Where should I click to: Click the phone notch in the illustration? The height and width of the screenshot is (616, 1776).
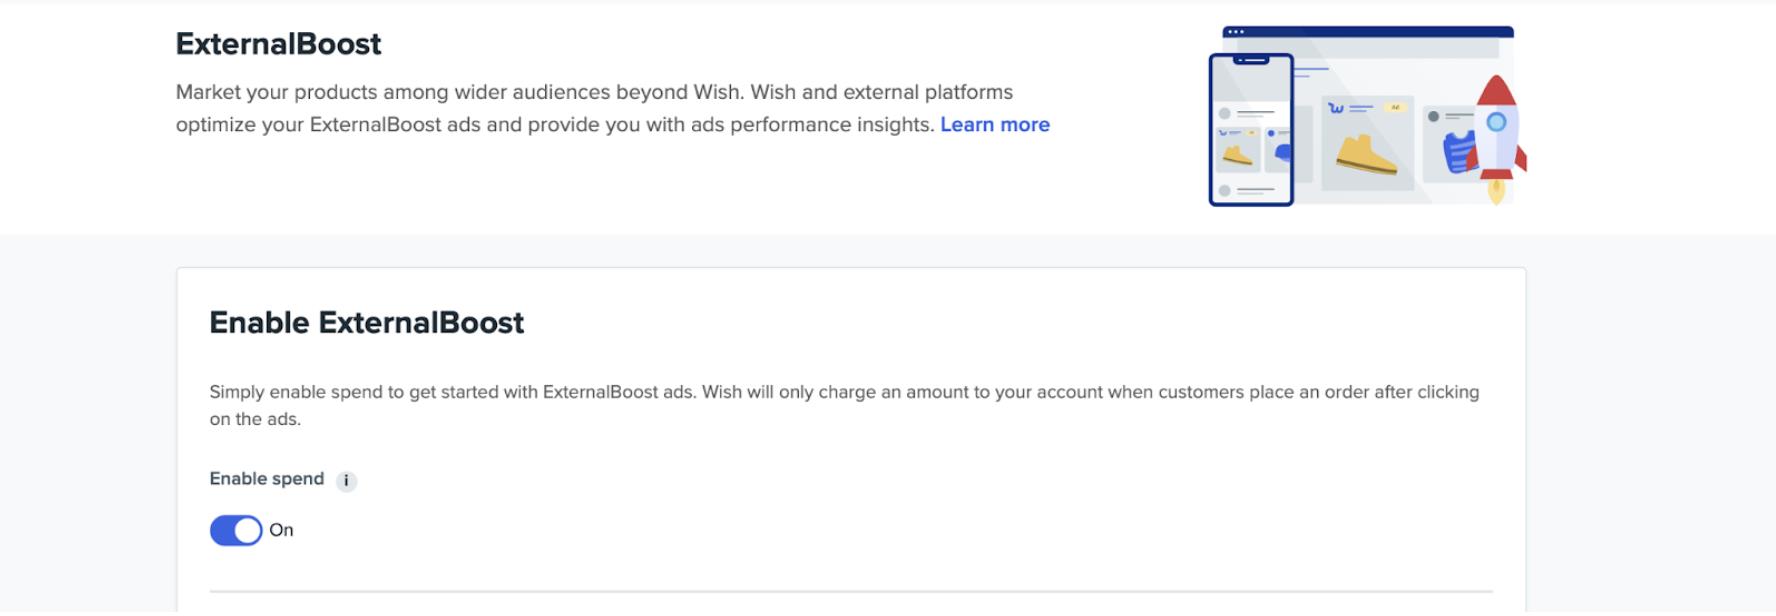click(x=1251, y=61)
